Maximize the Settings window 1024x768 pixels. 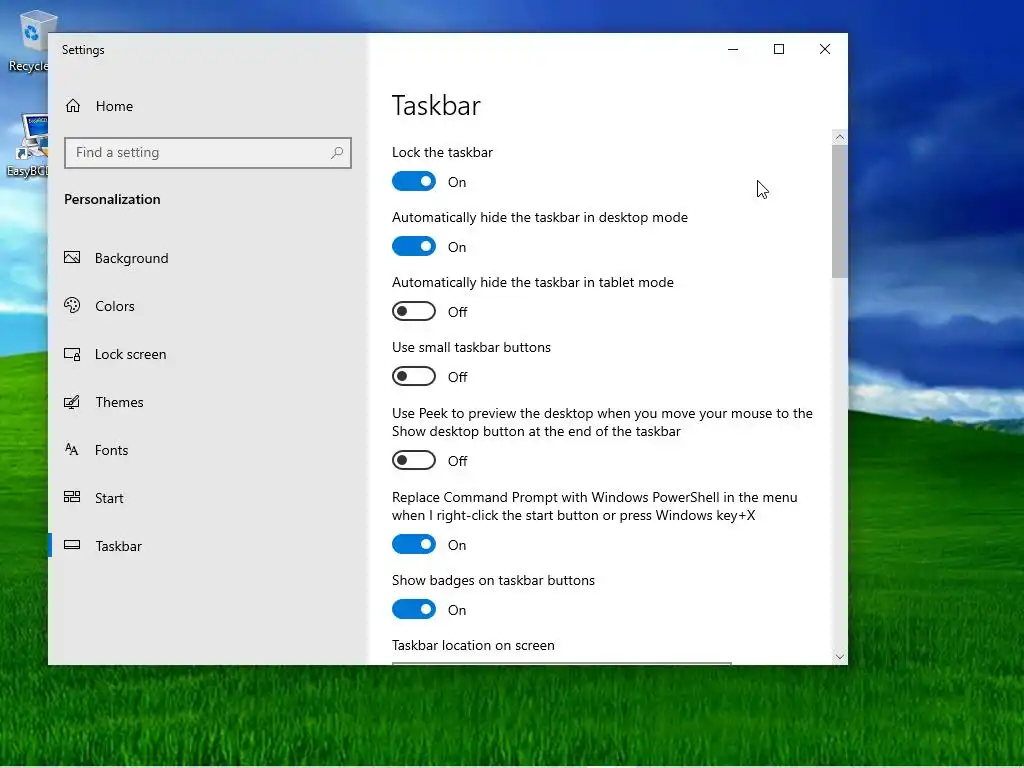coord(778,50)
